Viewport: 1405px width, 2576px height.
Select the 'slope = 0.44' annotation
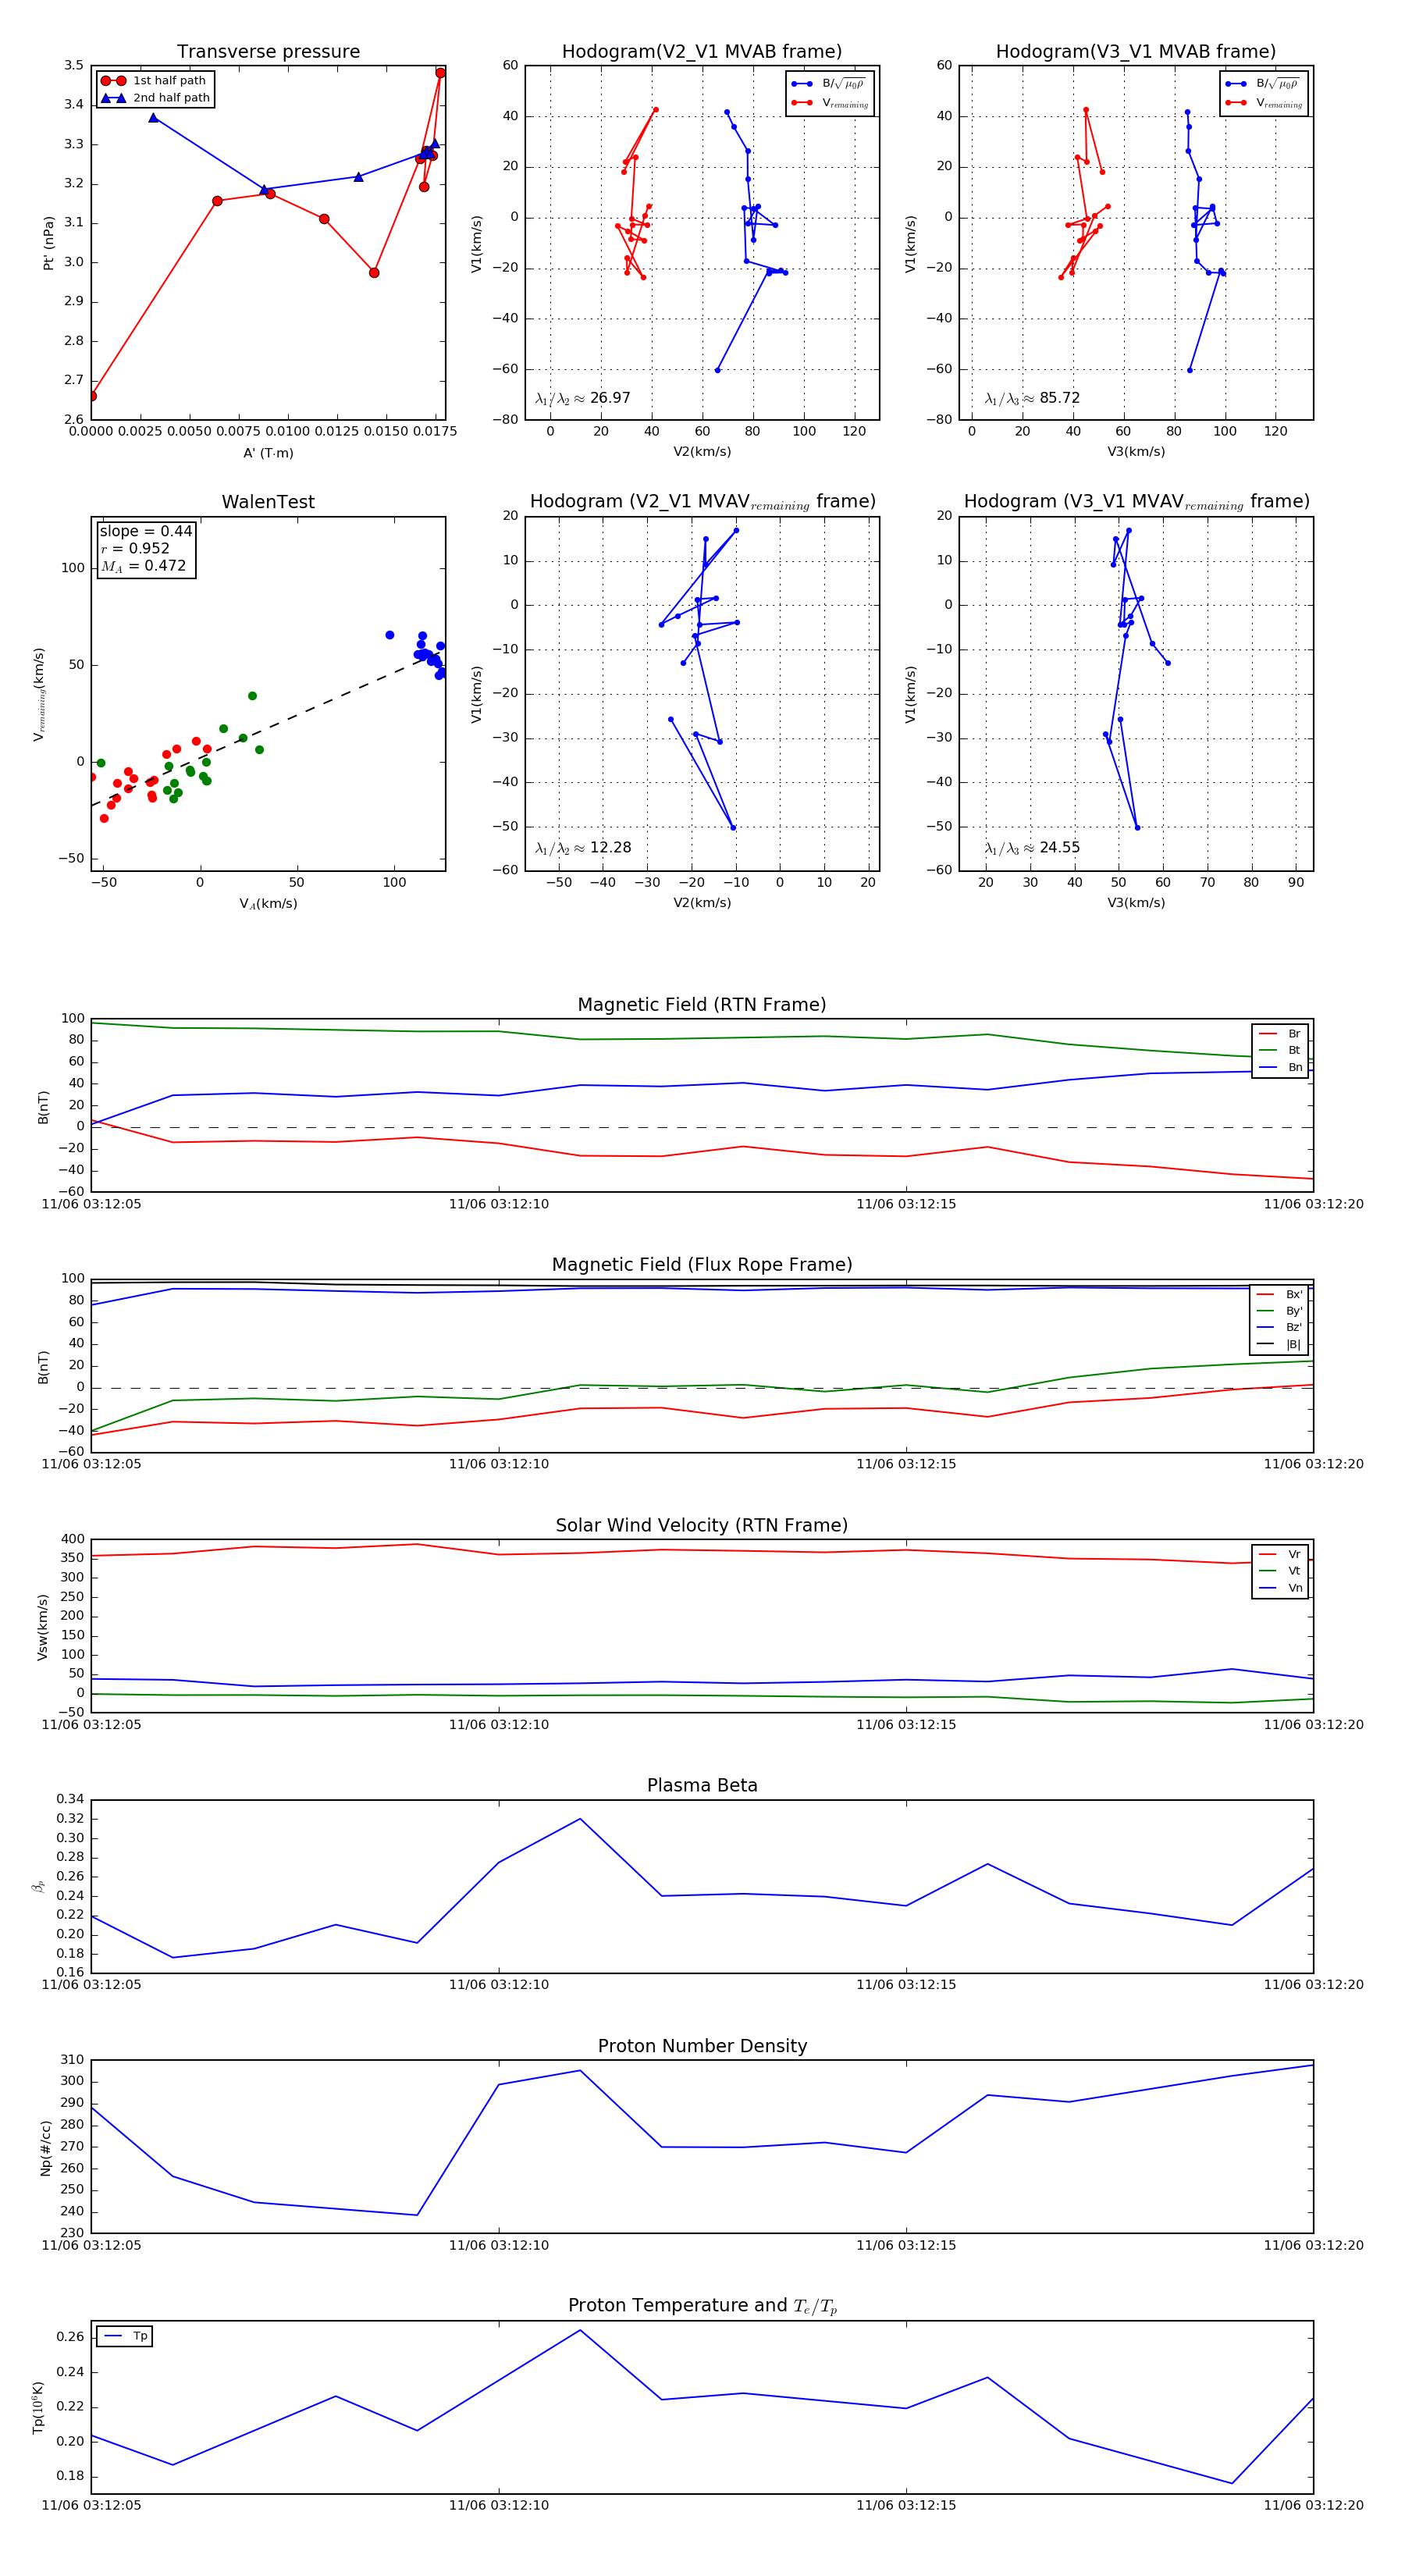146,531
